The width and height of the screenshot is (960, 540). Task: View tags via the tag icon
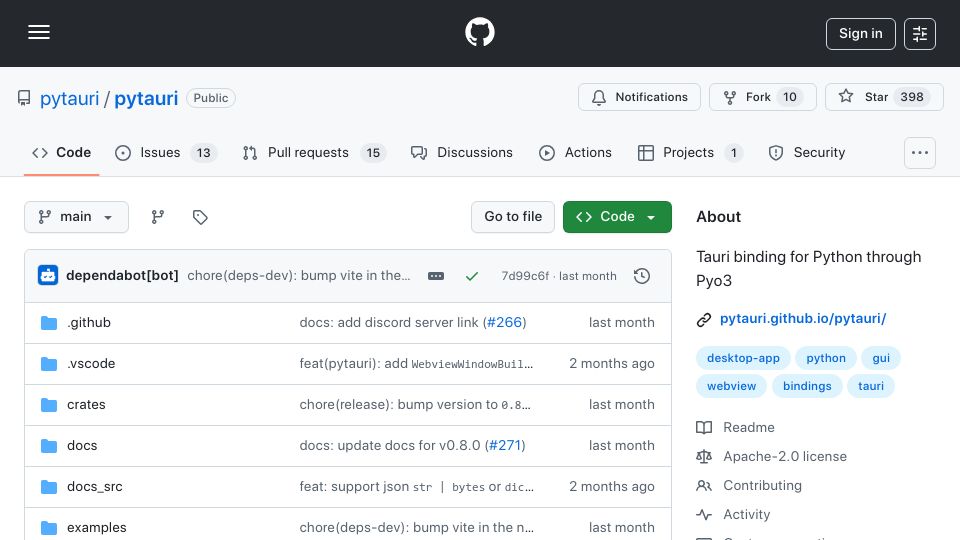200,217
